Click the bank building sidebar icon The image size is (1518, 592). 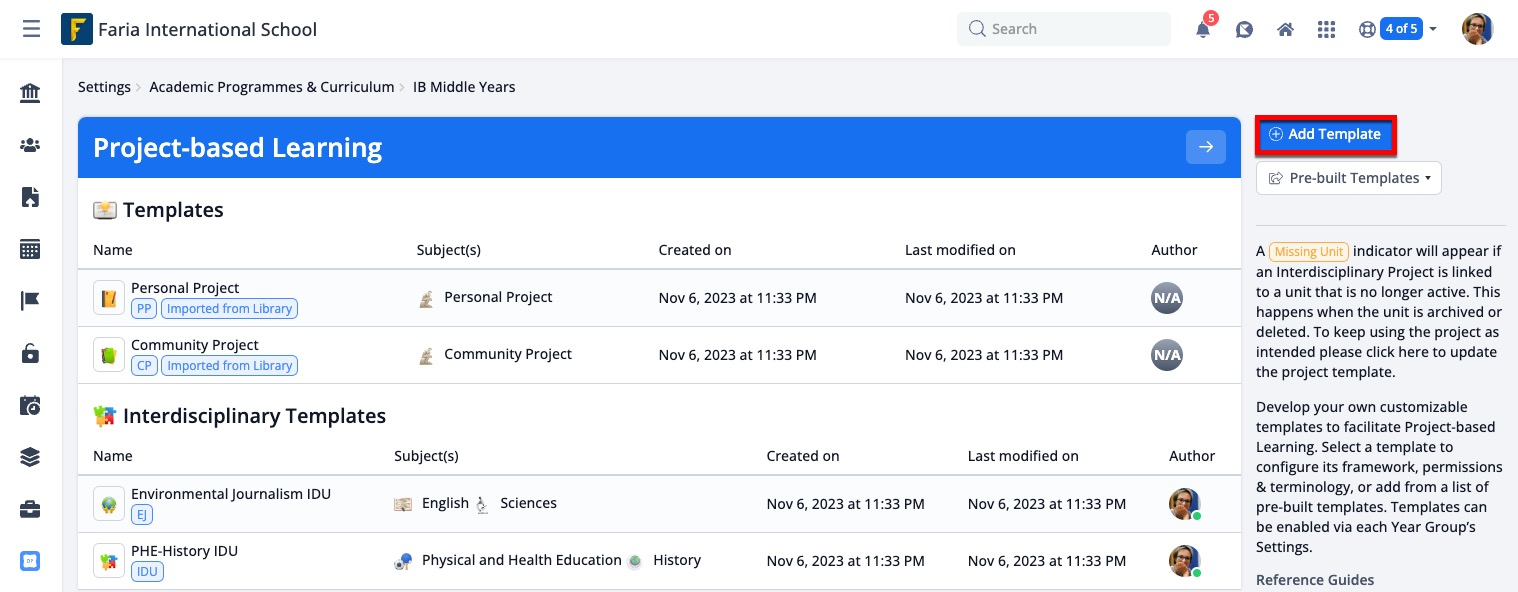30,94
